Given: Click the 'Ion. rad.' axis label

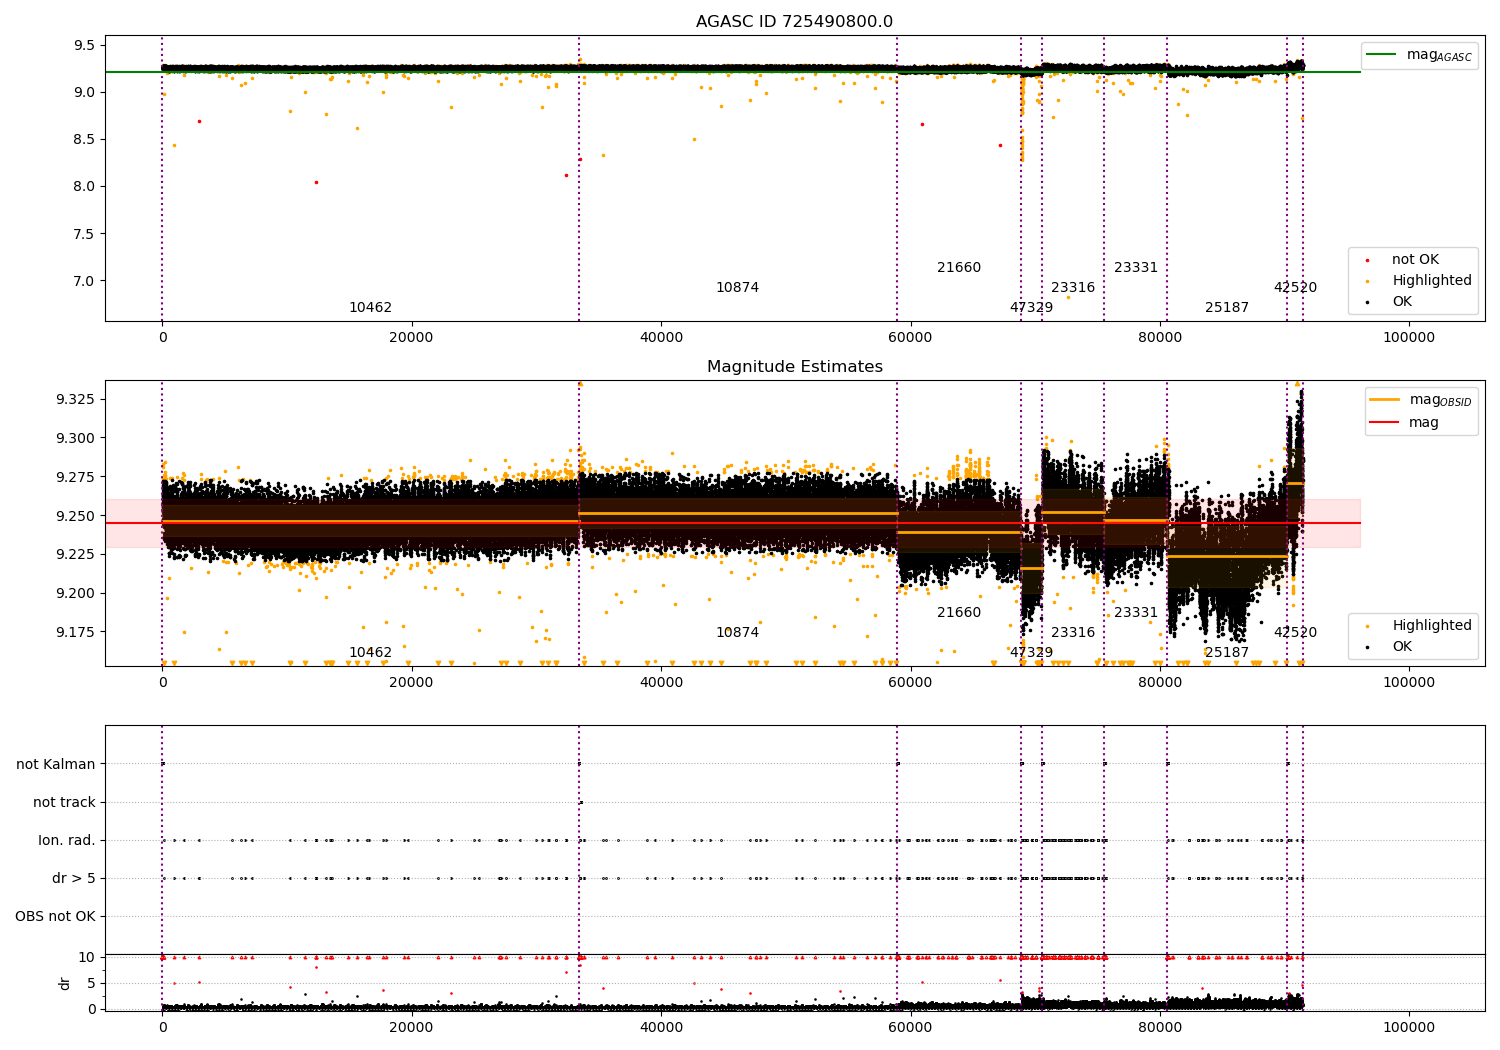Looking at the screenshot, I should tap(67, 841).
